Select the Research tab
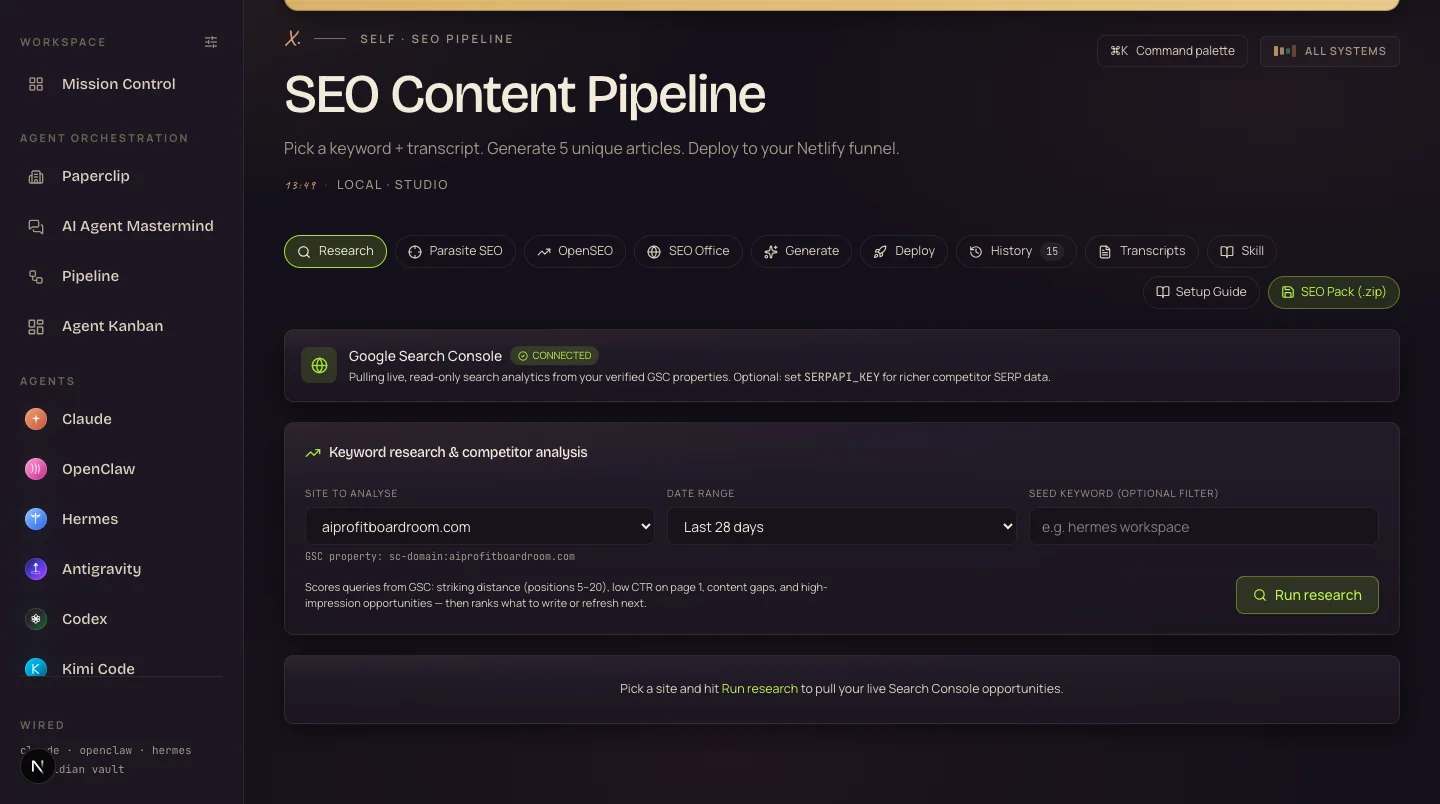1440x804 pixels. tap(335, 251)
